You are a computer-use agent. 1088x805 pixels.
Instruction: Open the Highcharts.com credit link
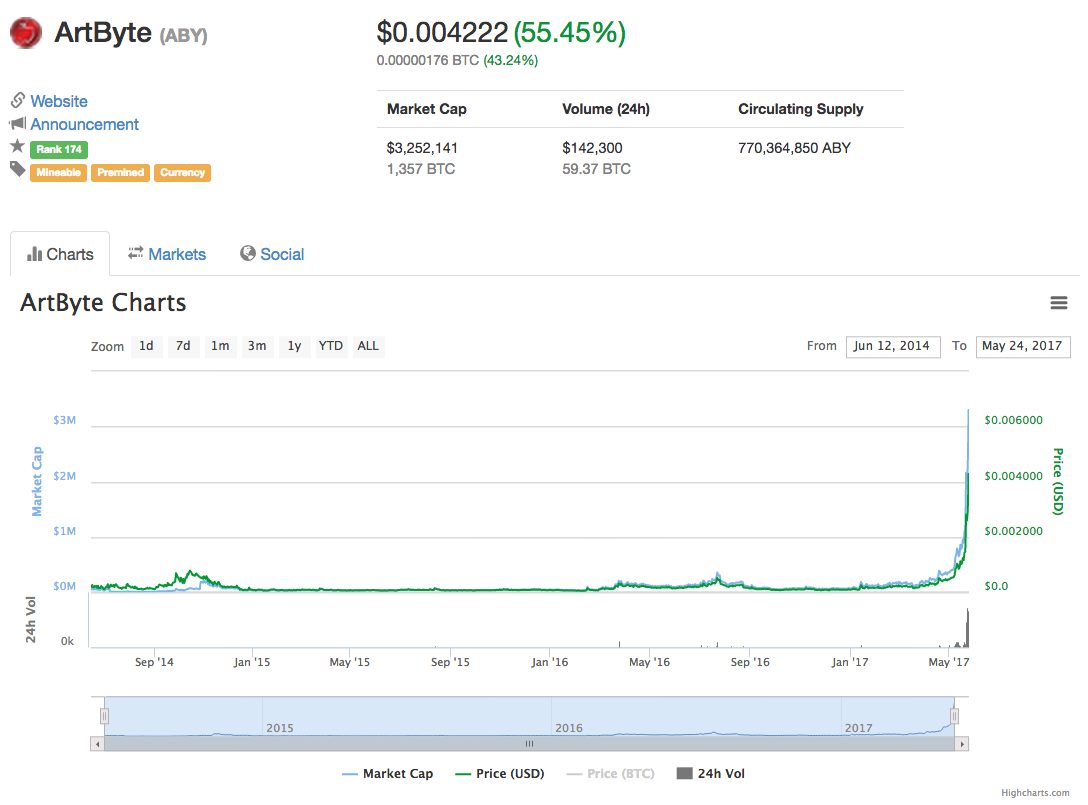click(x=1035, y=793)
